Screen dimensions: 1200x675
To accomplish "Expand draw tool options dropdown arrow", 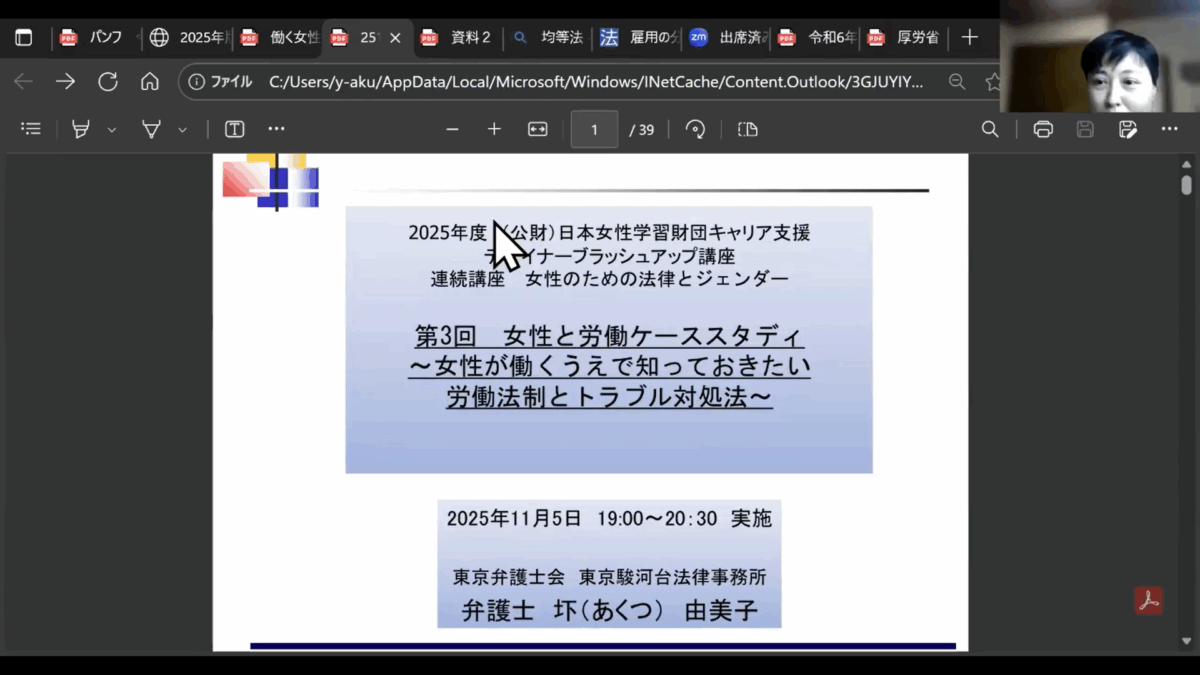I will pyautogui.click(x=182, y=130).
